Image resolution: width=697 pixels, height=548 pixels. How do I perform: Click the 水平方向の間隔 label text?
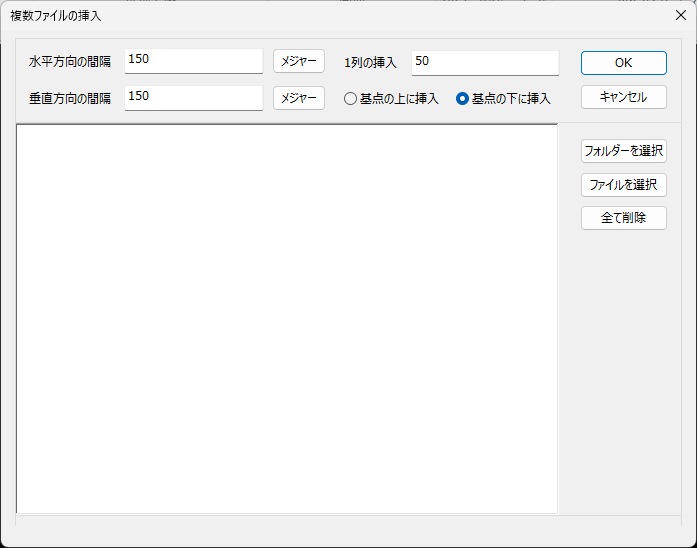(x=70, y=62)
